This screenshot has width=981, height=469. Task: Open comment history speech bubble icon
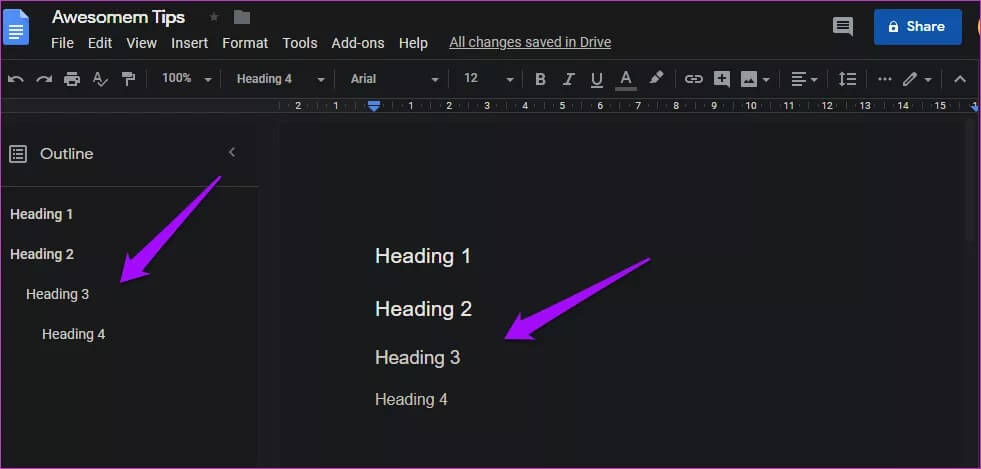[843, 26]
